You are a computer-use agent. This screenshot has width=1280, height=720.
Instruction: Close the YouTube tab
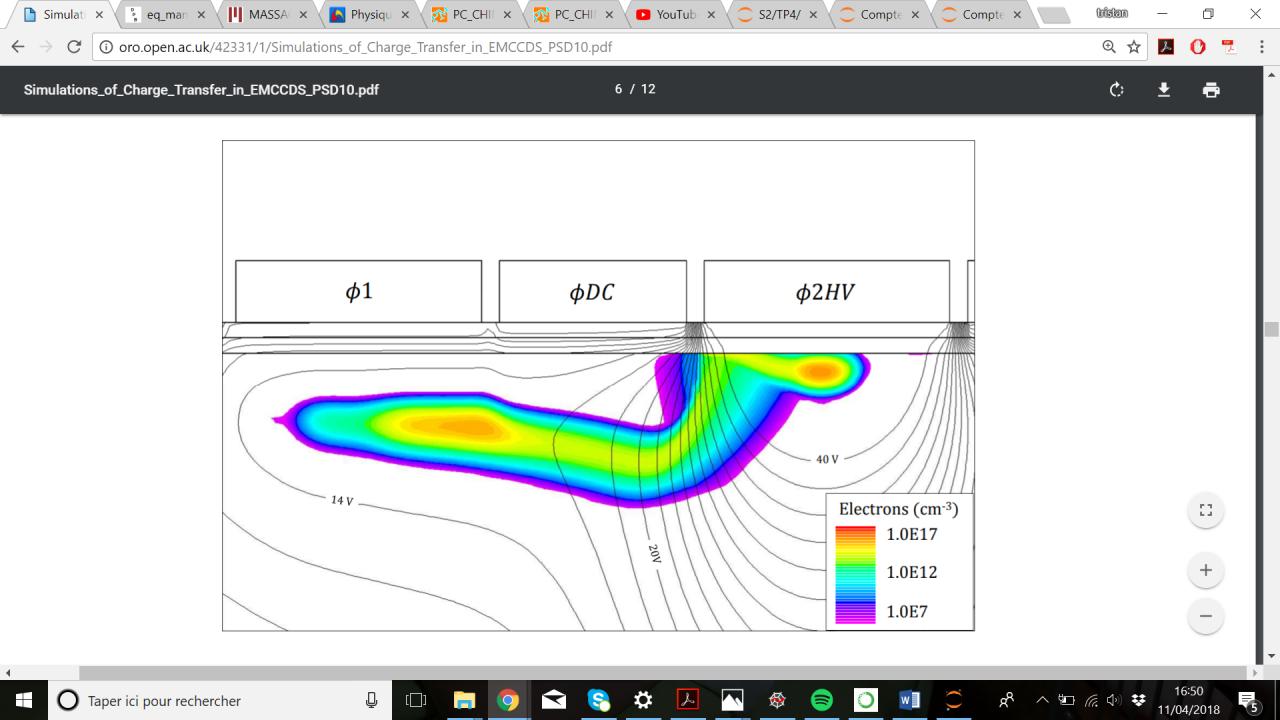click(x=711, y=15)
